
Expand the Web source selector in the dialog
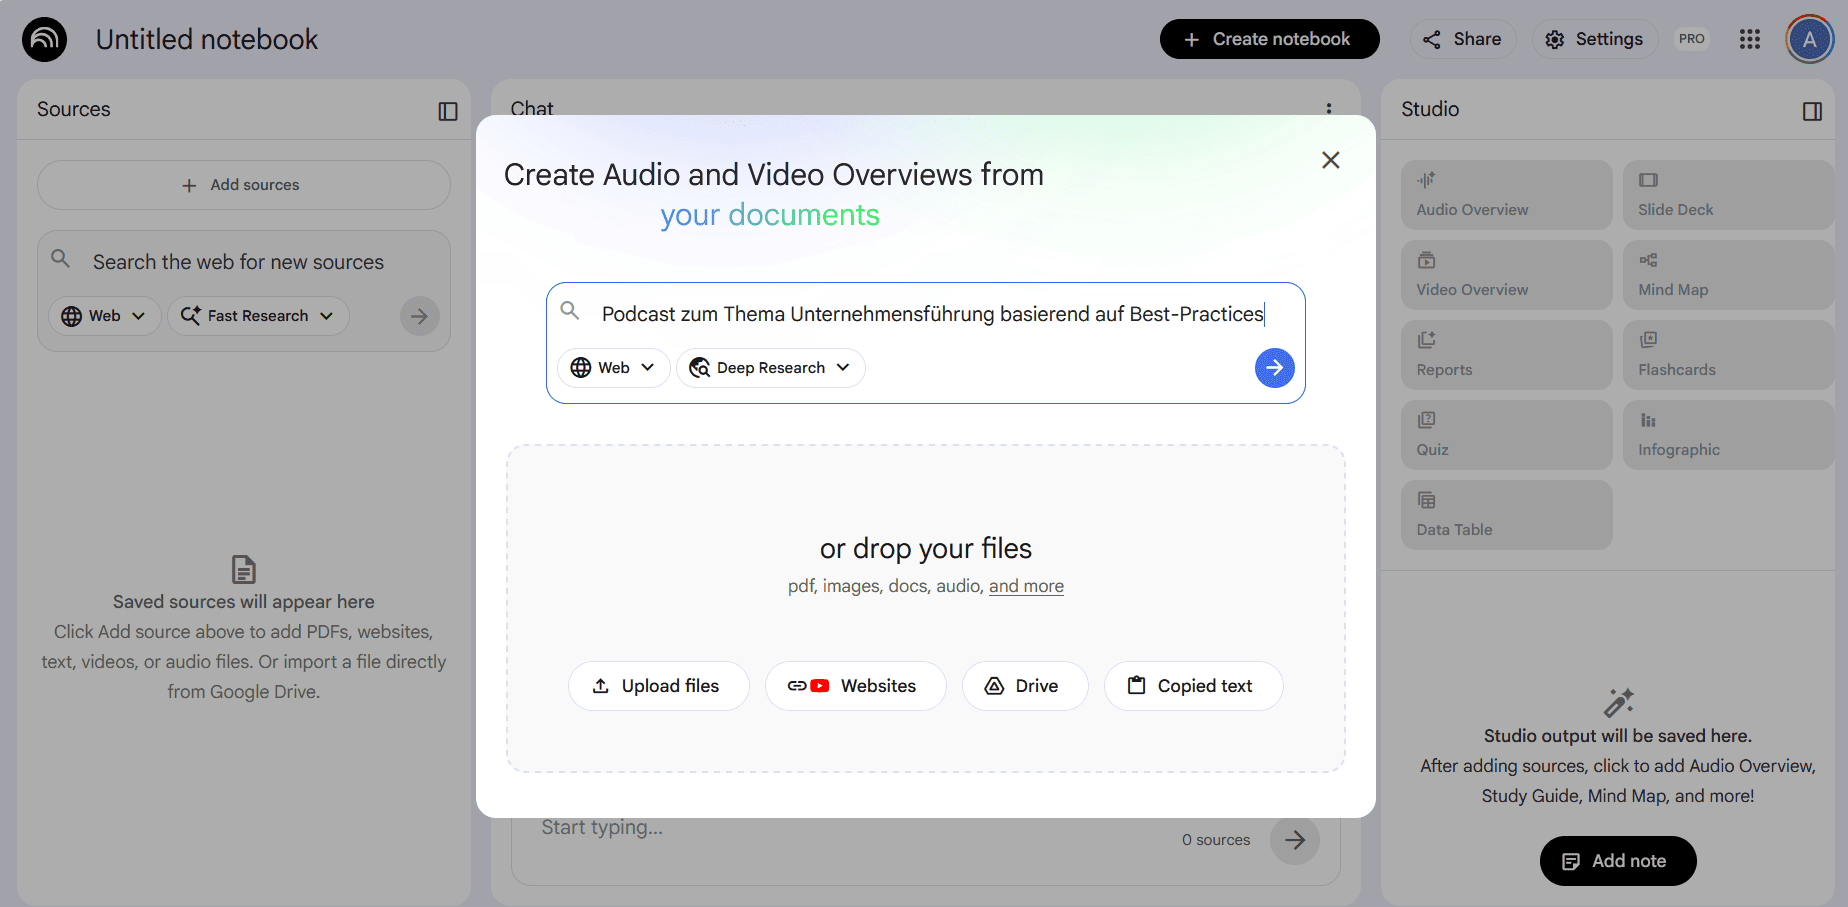click(613, 367)
